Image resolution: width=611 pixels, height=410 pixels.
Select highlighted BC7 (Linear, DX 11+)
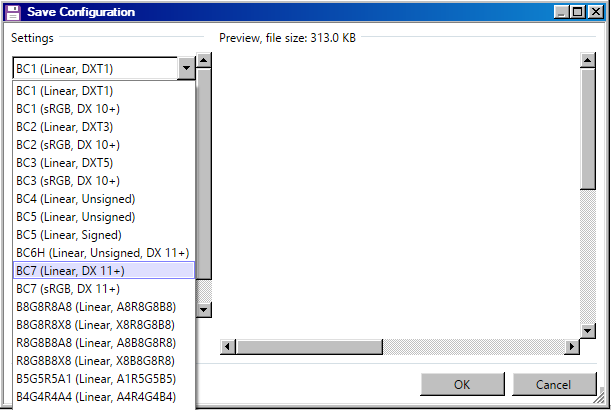coord(104,270)
